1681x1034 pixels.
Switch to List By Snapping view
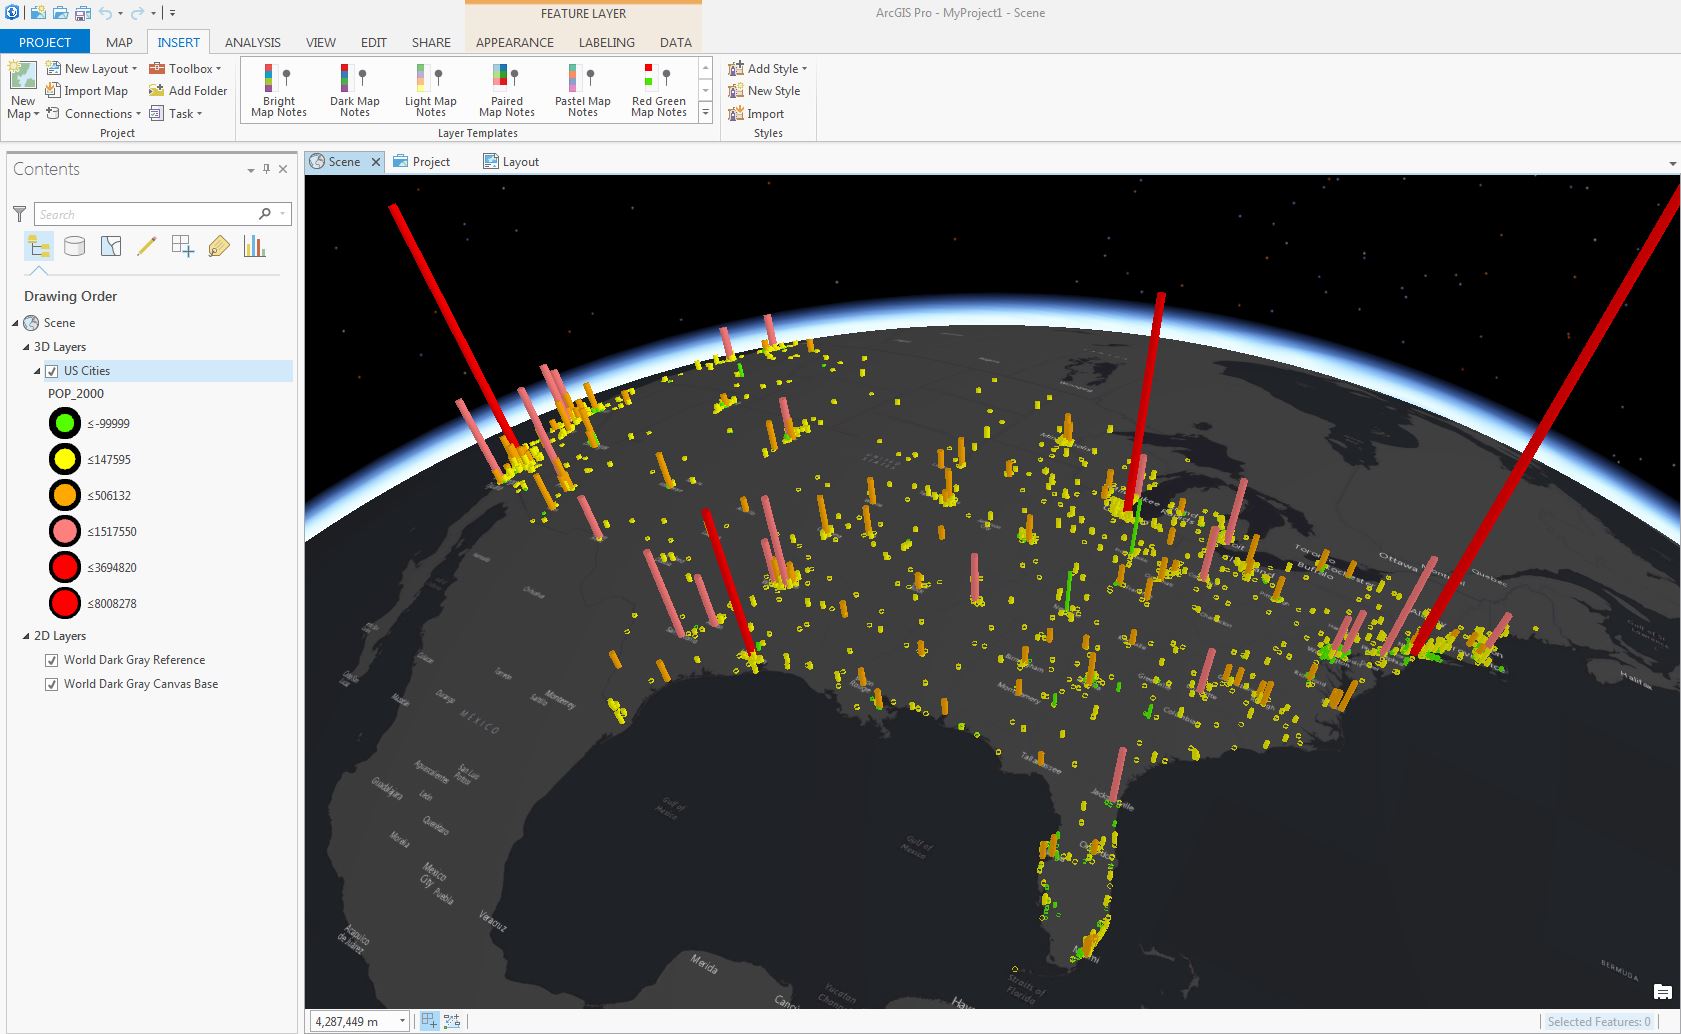point(183,246)
